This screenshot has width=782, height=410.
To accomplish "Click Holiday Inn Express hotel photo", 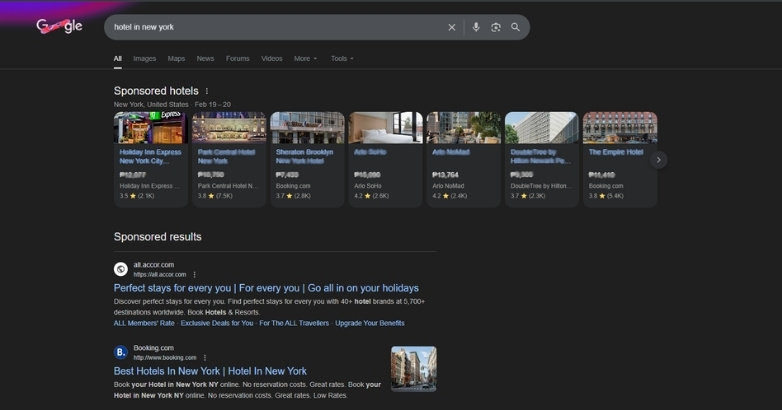I will (151, 128).
